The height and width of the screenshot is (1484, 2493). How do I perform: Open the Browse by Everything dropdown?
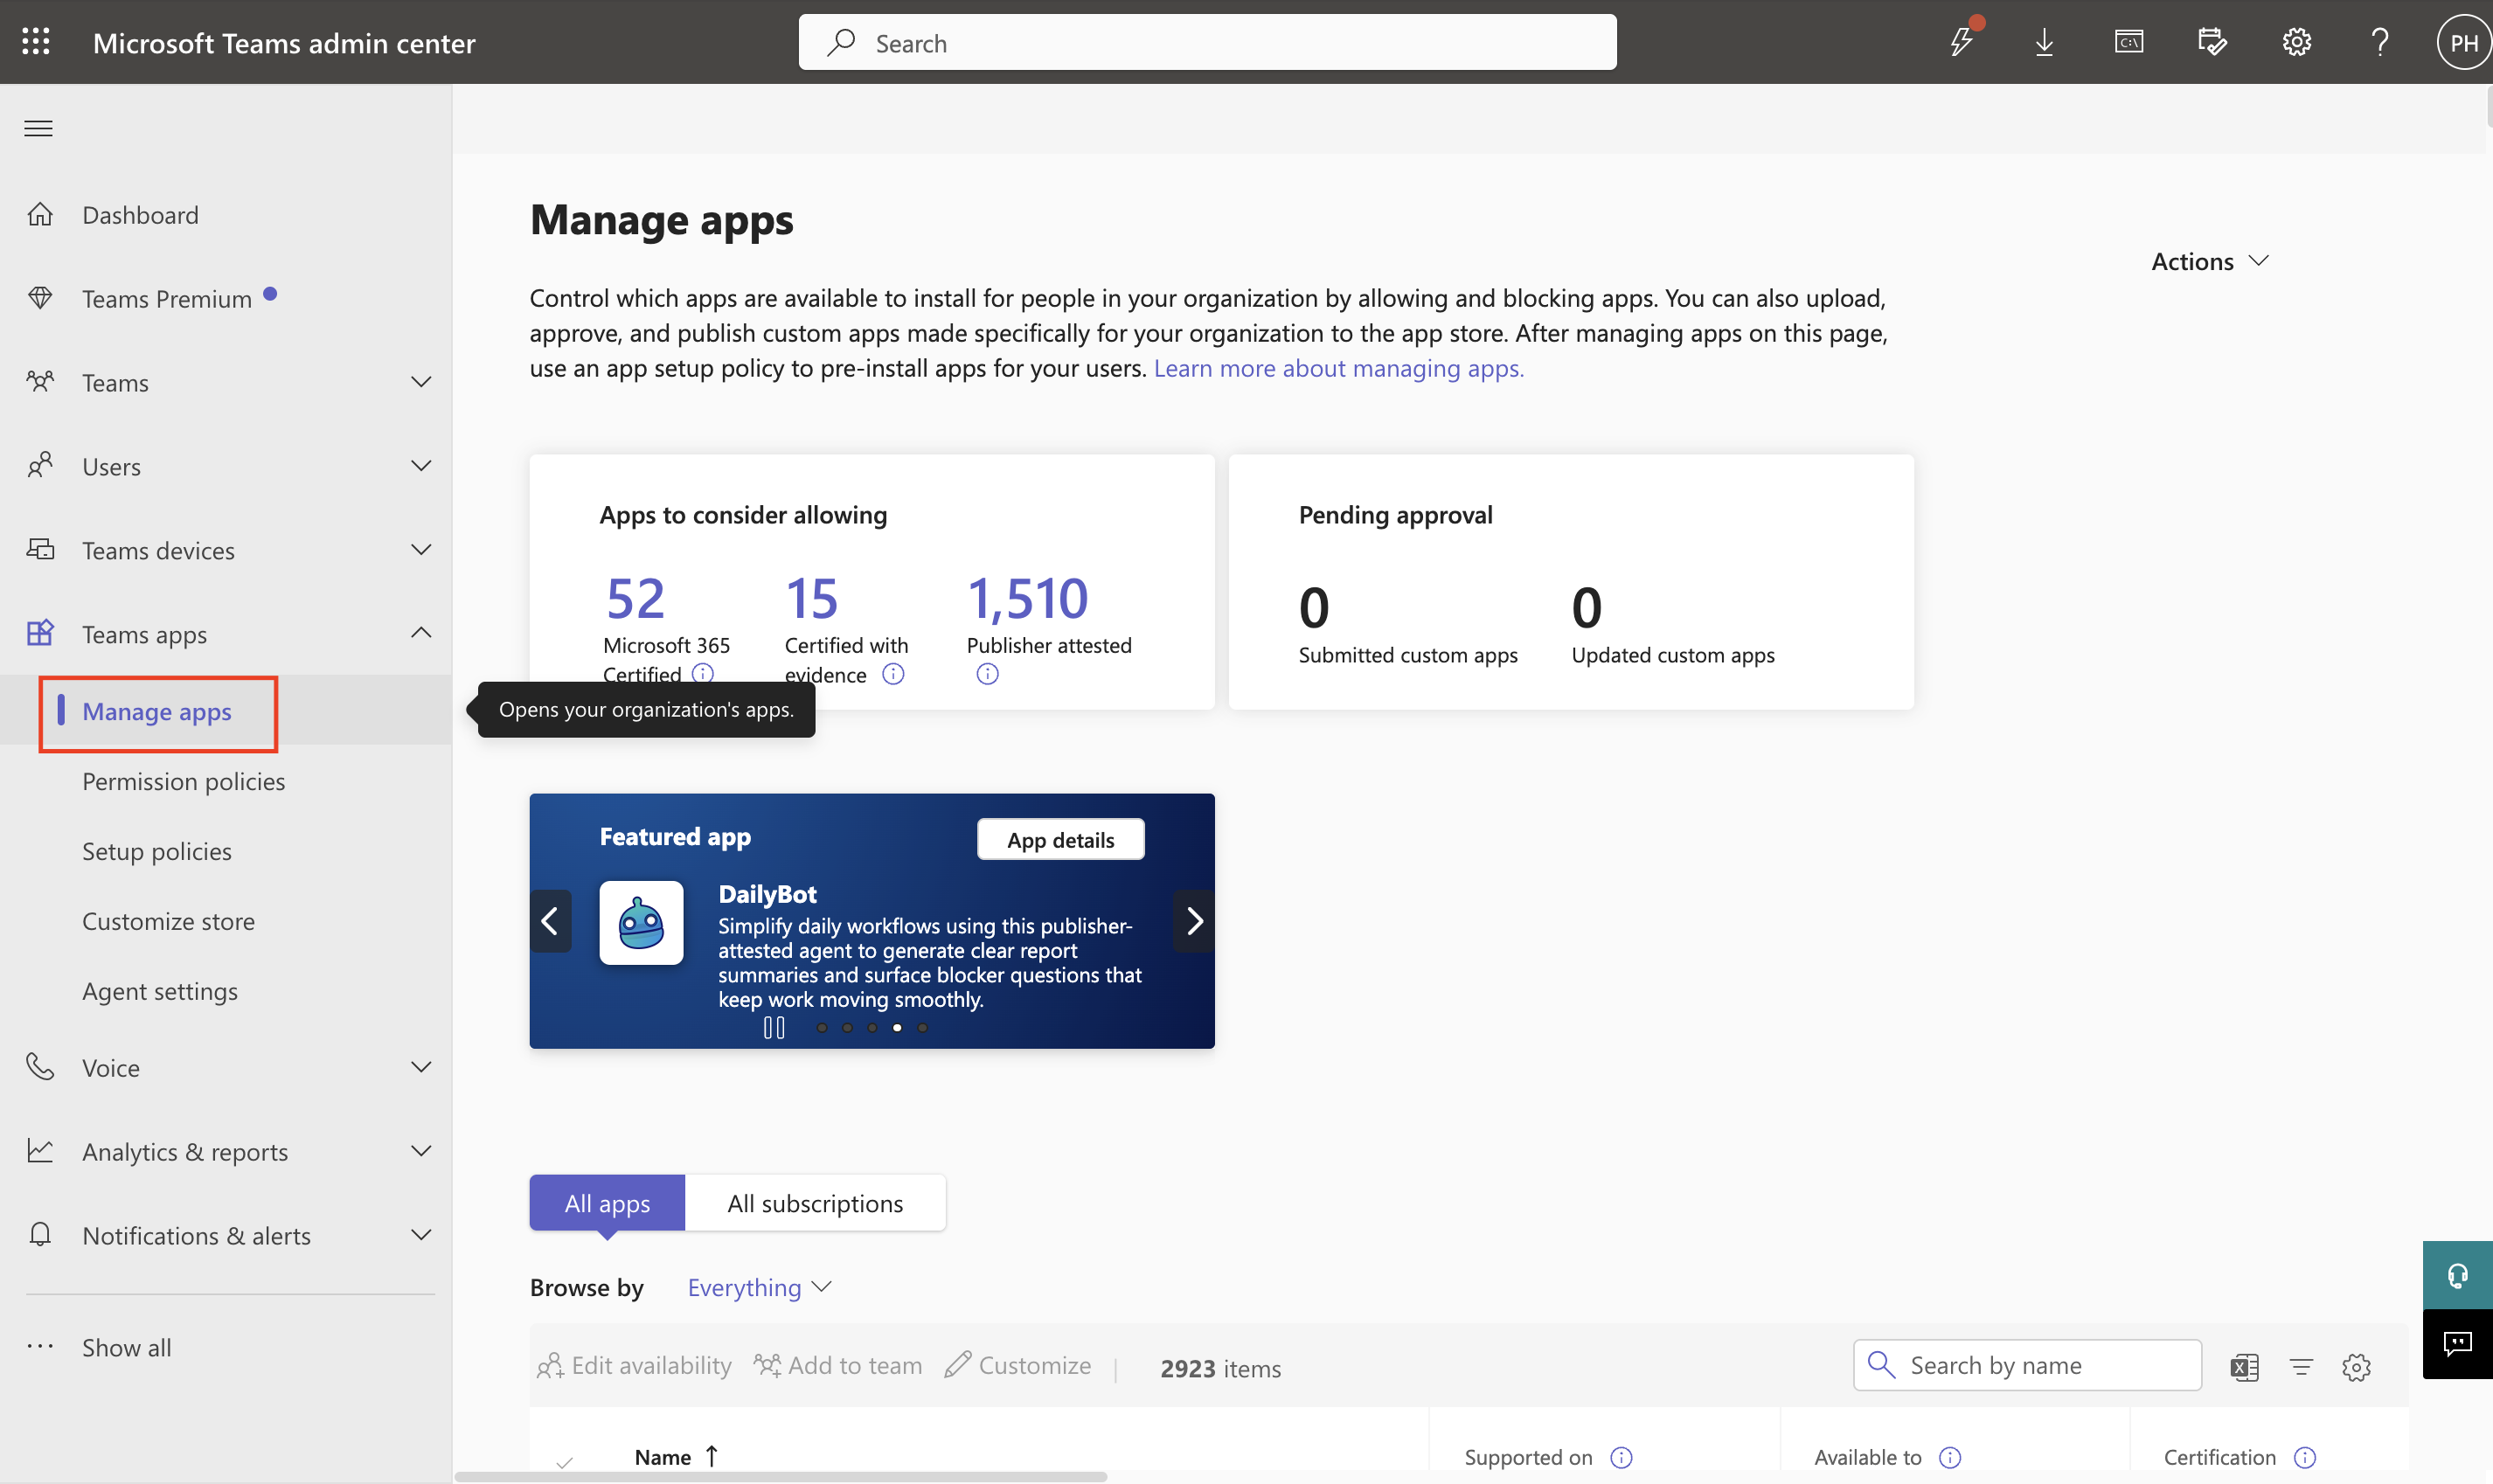(x=759, y=1287)
